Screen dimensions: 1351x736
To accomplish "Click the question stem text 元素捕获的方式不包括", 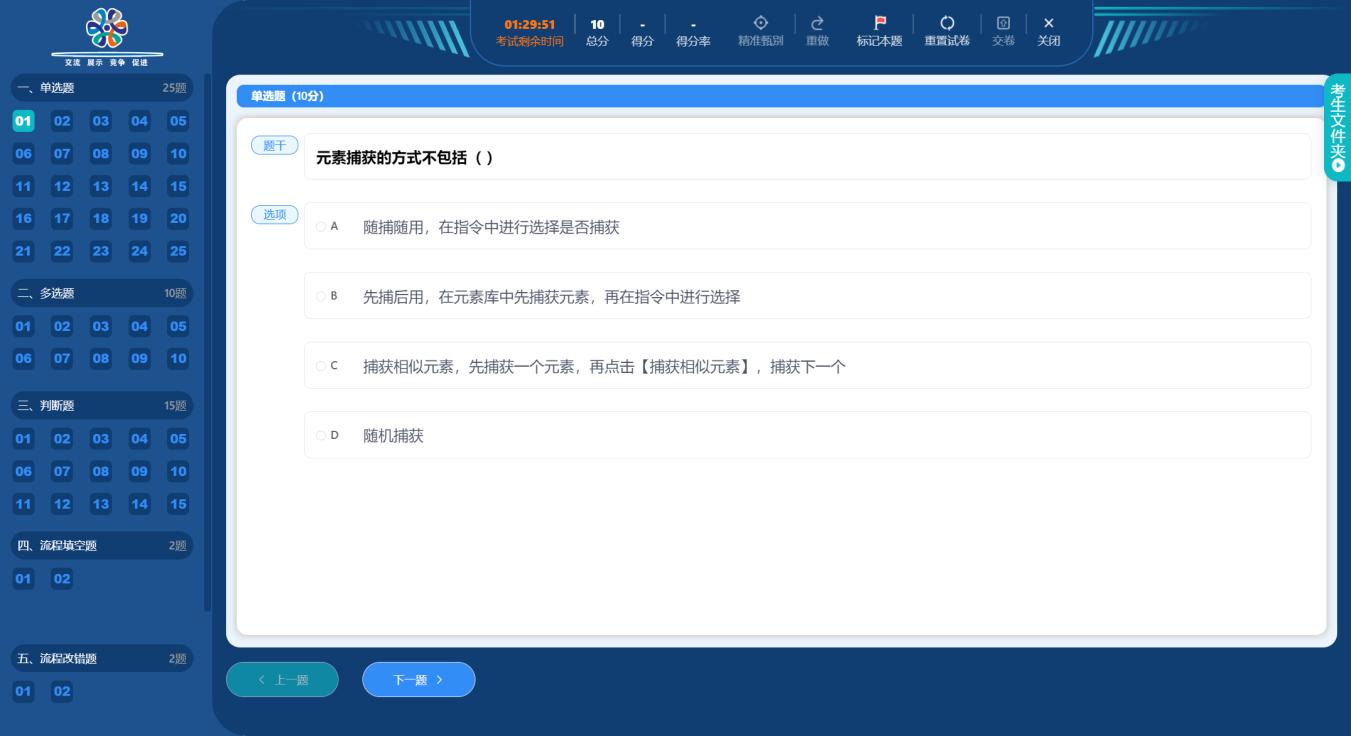I will click(404, 158).
